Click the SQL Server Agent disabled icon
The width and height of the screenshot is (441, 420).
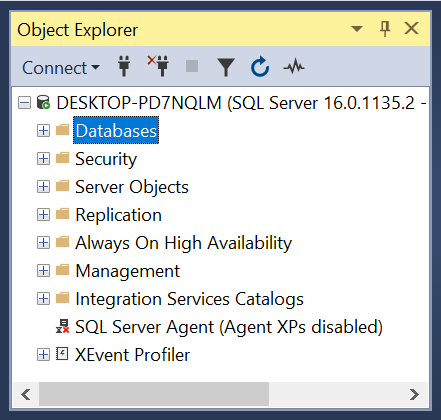pyautogui.click(x=63, y=326)
